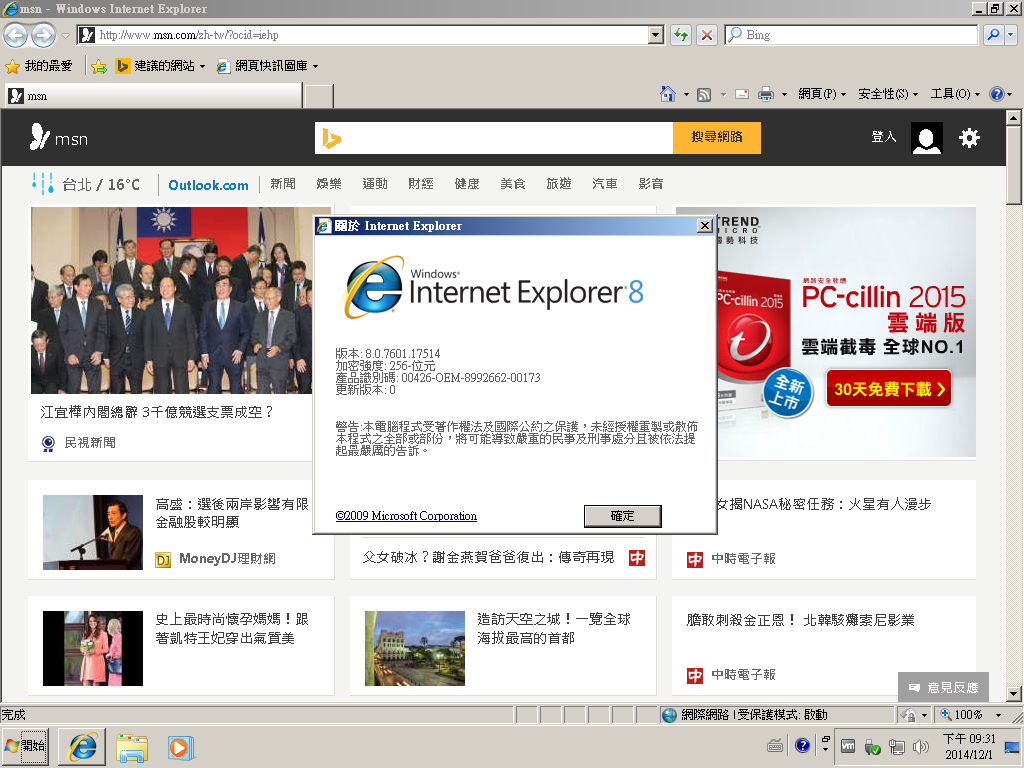Open headline 父女破冰?謝金燕賀爸爸復出
This screenshot has width=1024, height=768.
click(488, 557)
